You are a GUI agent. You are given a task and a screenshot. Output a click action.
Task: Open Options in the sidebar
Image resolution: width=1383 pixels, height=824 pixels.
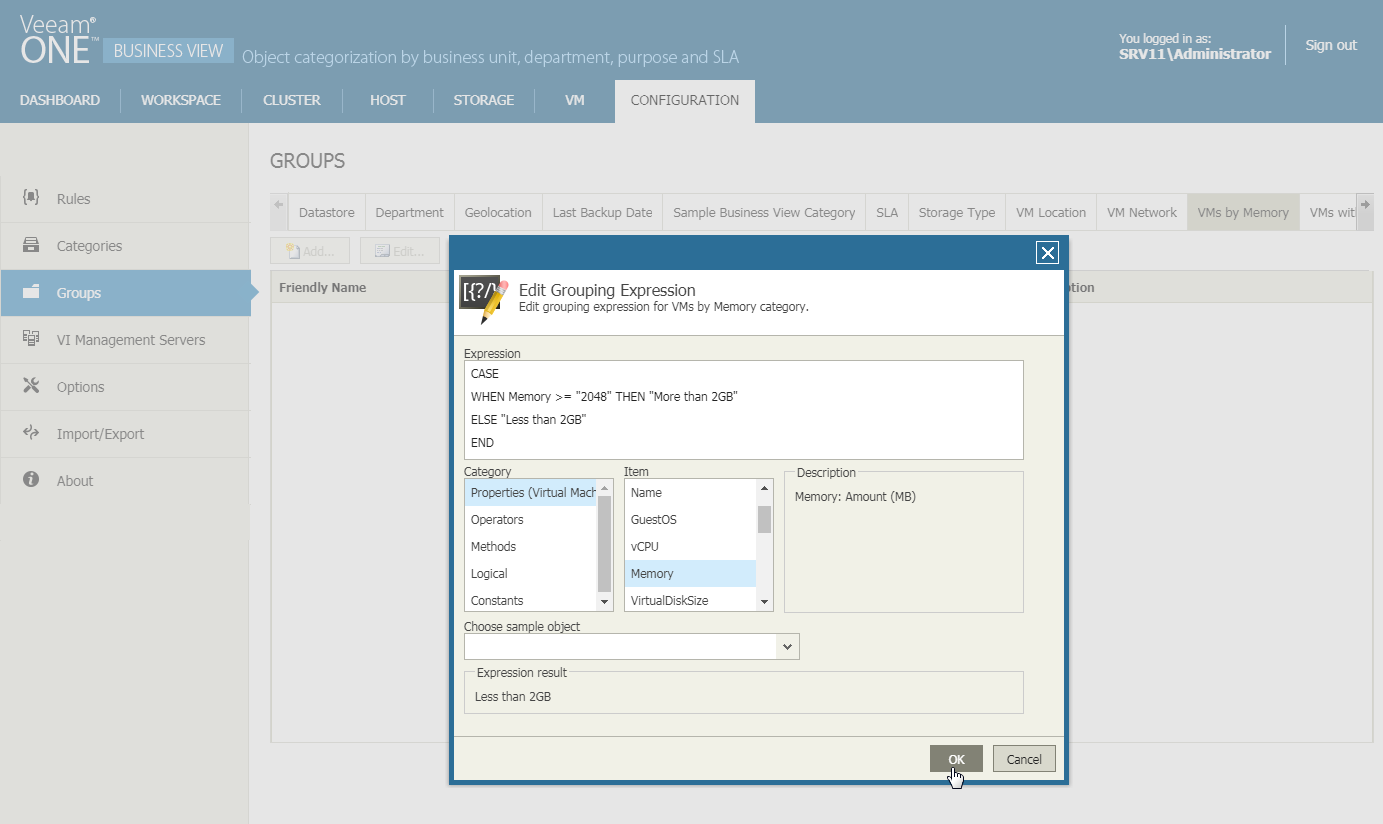tap(124, 387)
